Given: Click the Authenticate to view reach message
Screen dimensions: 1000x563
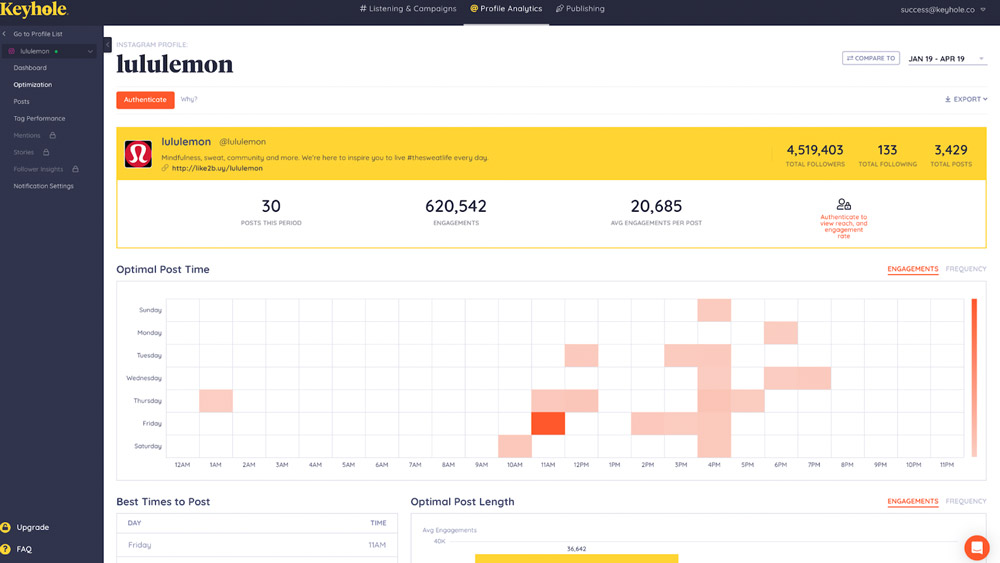Looking at the screenshot, I should (x=844, y=226).
